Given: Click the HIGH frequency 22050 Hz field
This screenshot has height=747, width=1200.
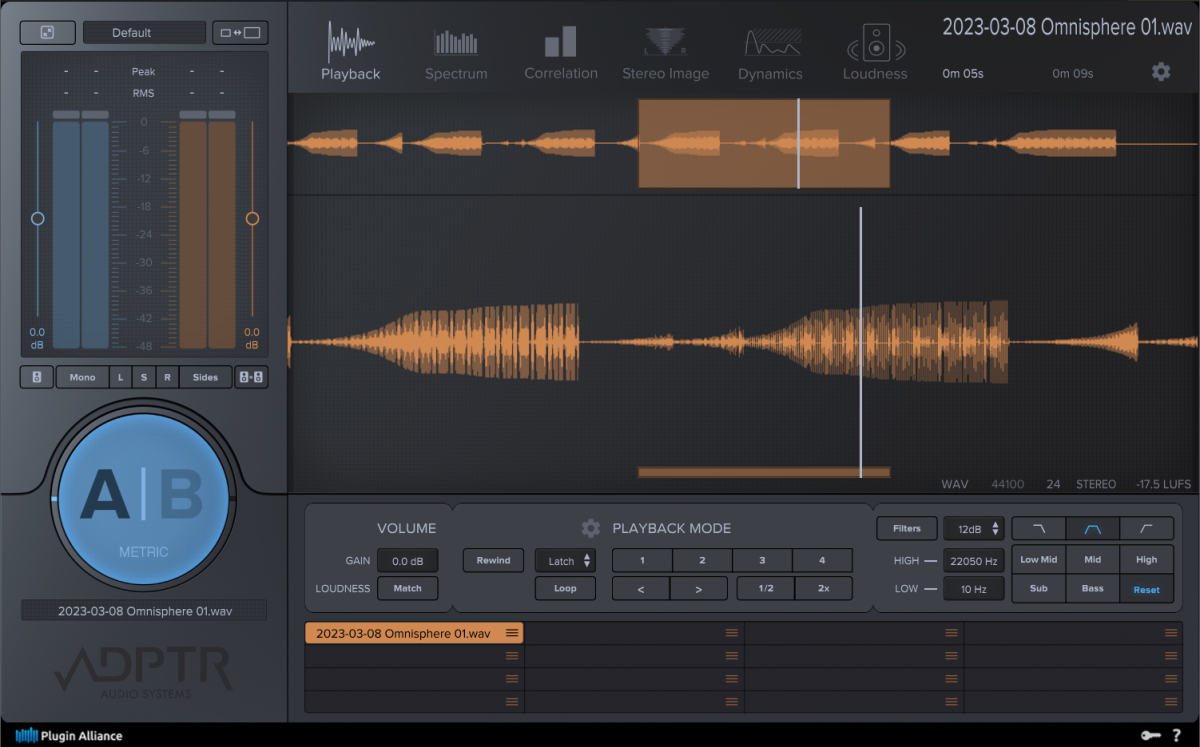Looking at the screenshot, I should [x=973, y=561].
